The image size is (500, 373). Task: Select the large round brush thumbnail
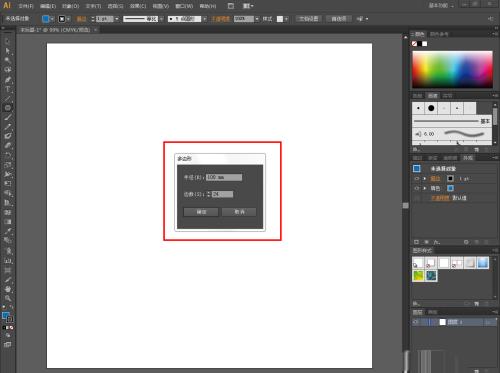click(431, 108)
